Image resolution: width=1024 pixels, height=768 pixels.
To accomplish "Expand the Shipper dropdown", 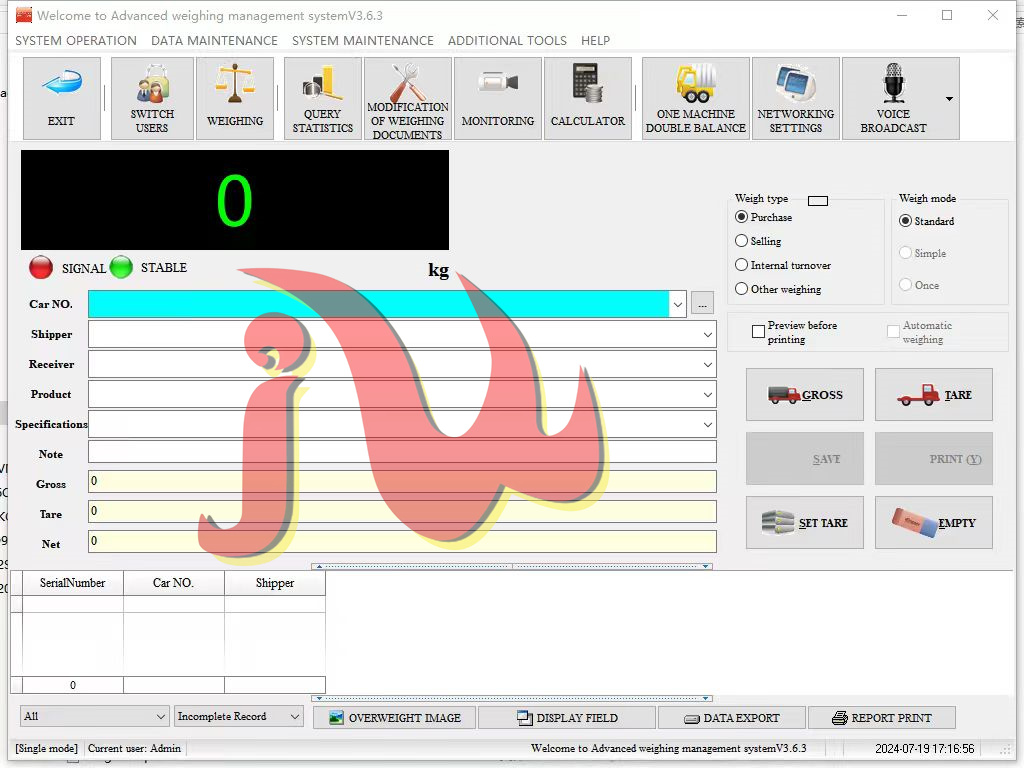I will 707,334.
